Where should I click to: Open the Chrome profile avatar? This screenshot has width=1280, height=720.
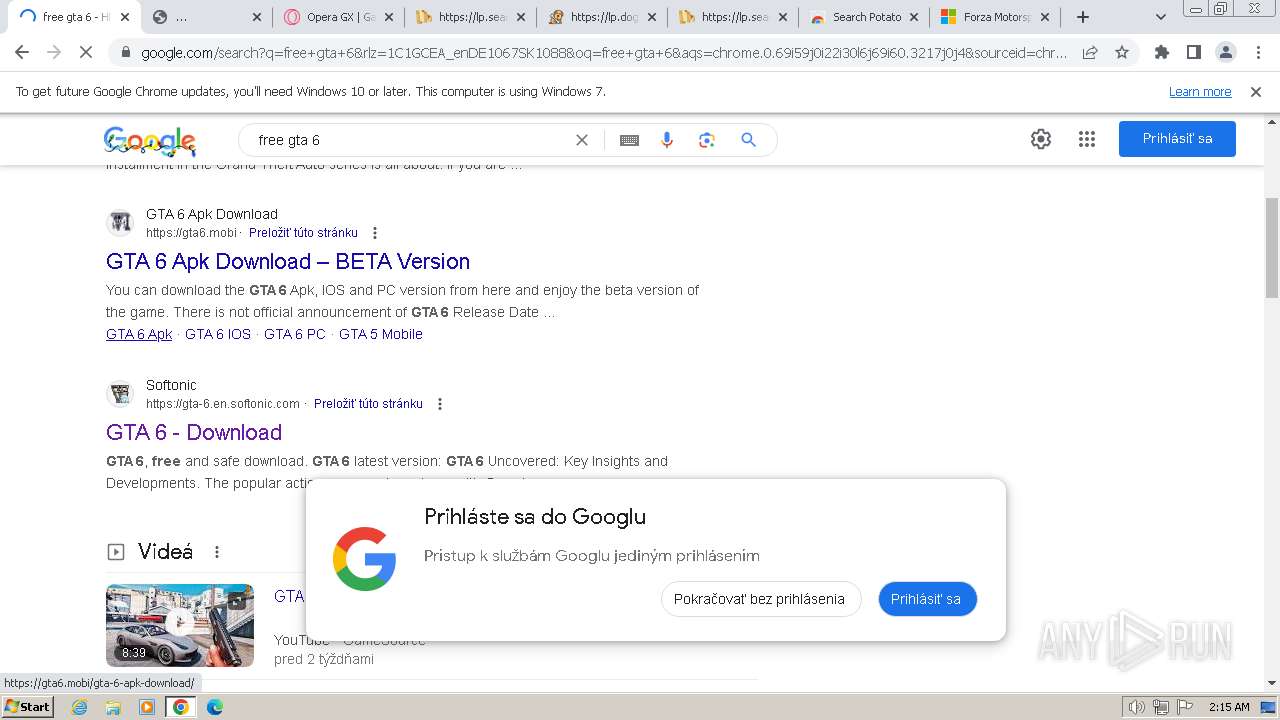coord(1226,53)
